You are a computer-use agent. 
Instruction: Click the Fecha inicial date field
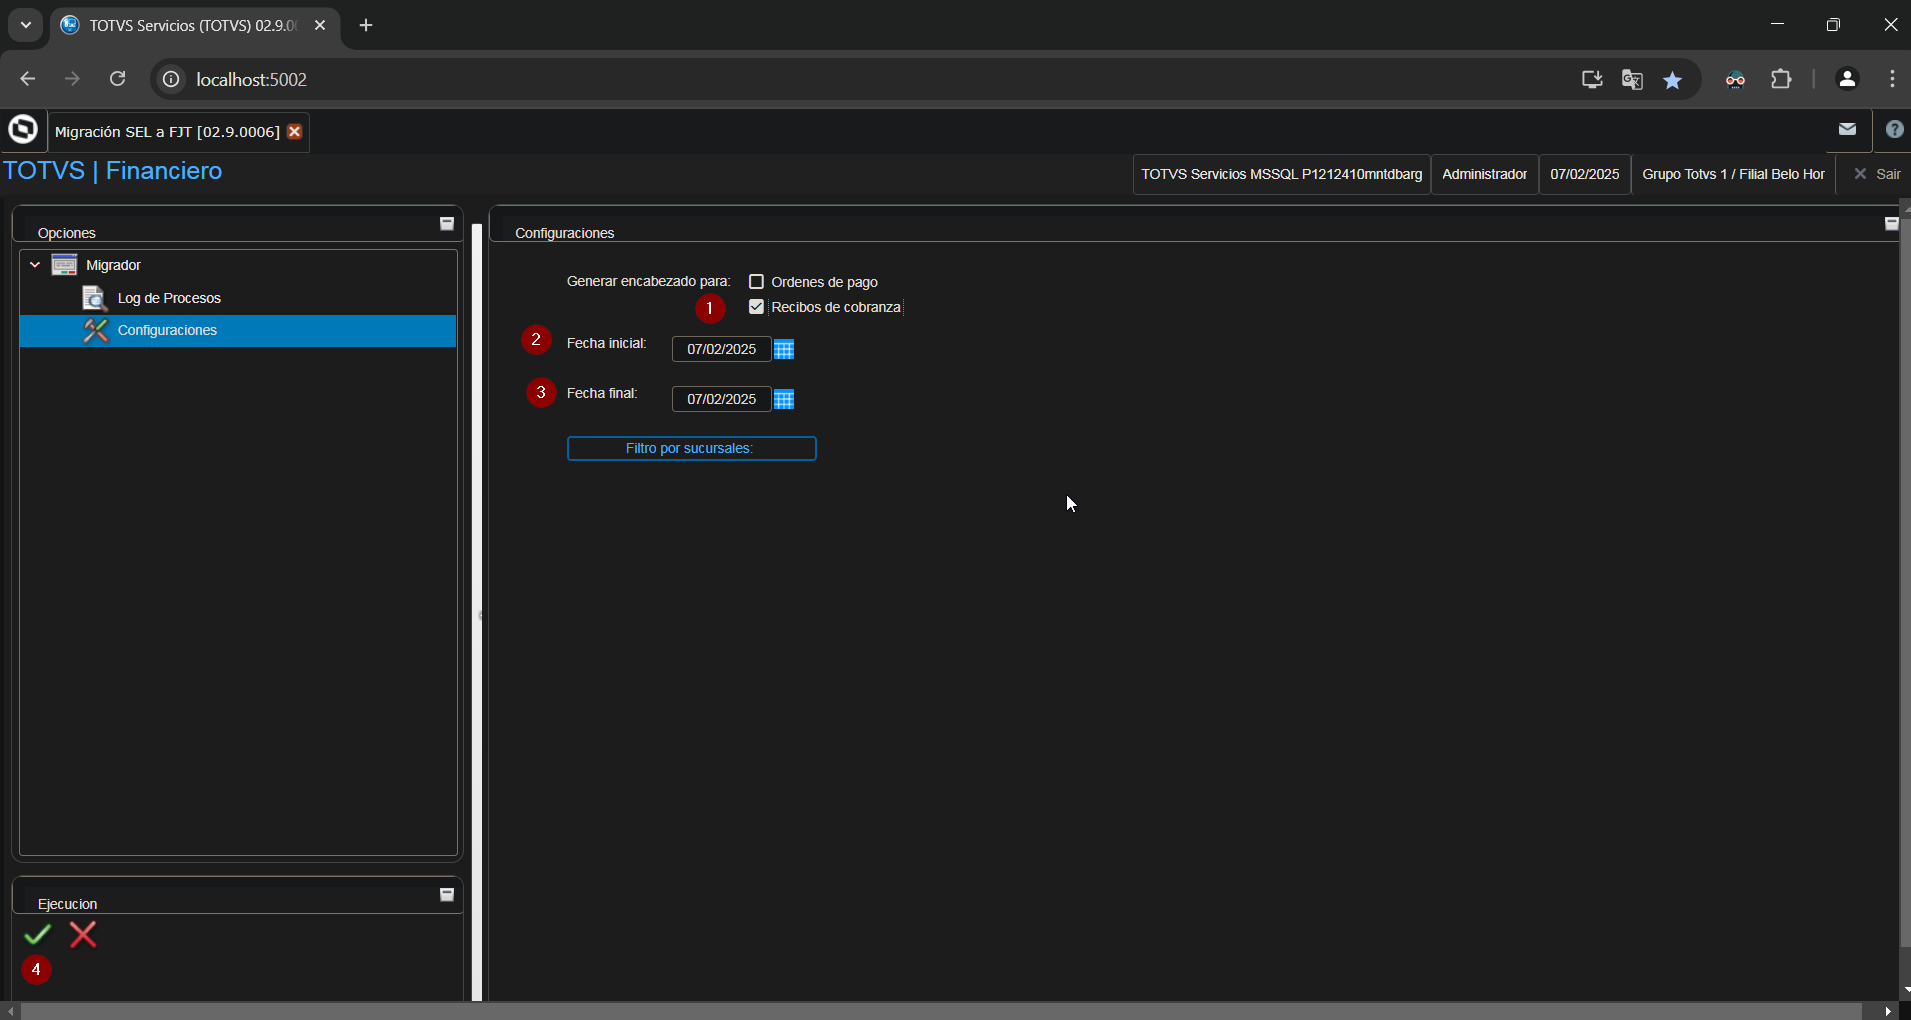721,349
